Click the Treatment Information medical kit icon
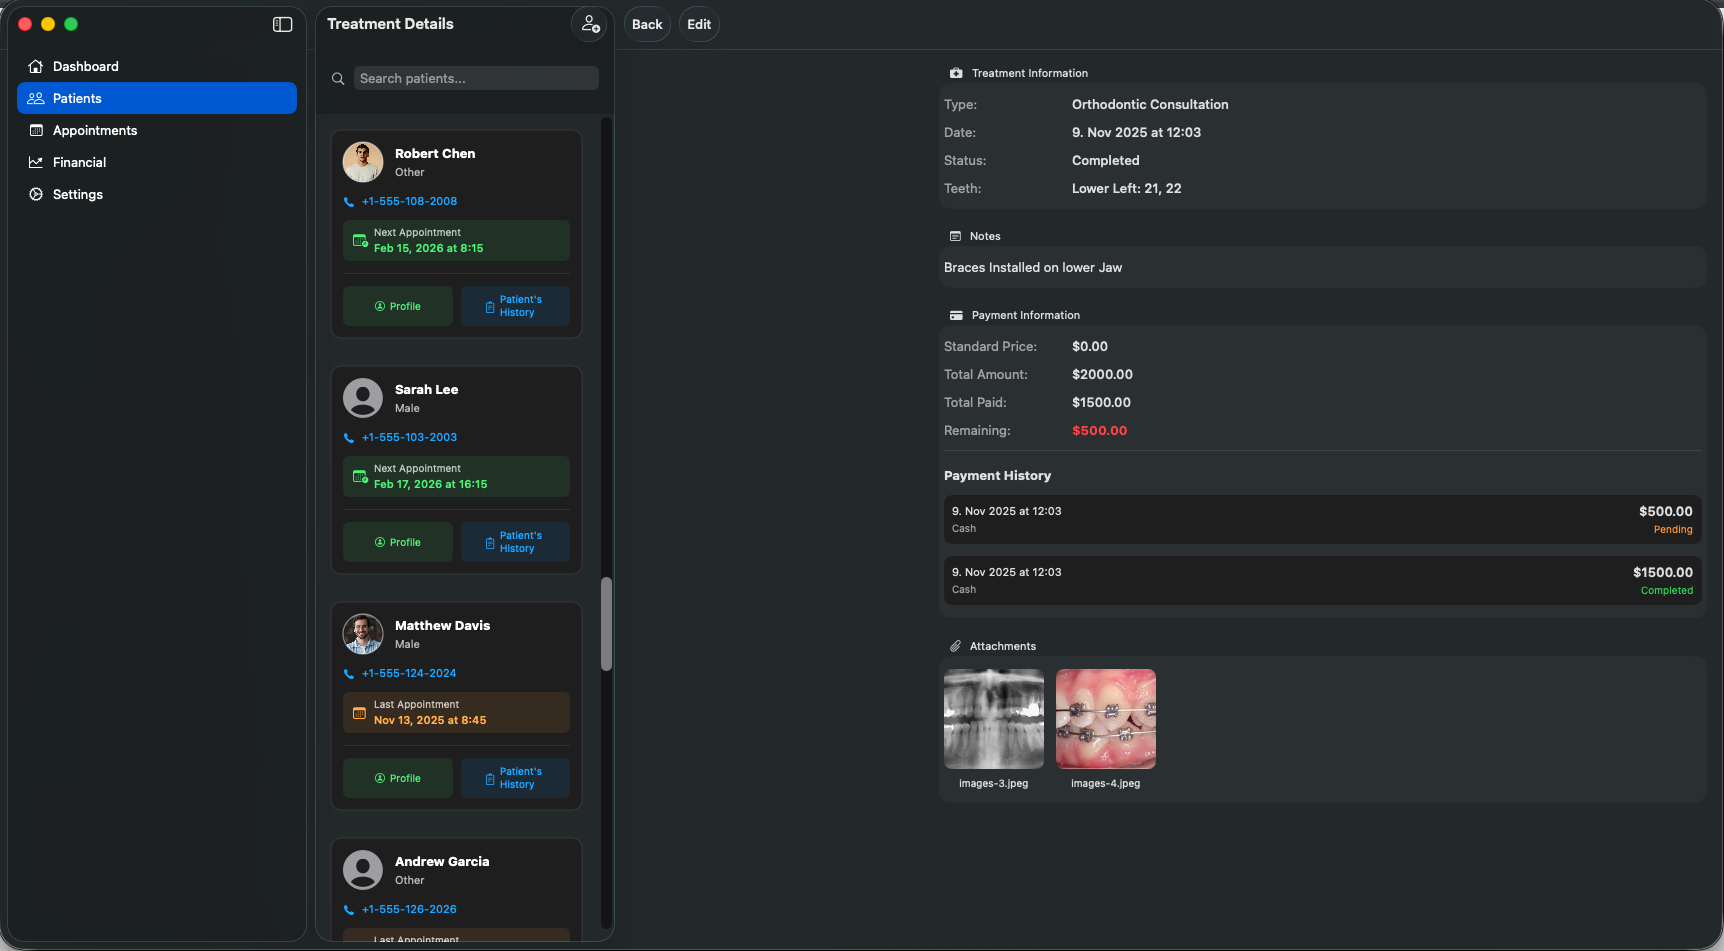1724x951 pixels. [x=956, y=72]
